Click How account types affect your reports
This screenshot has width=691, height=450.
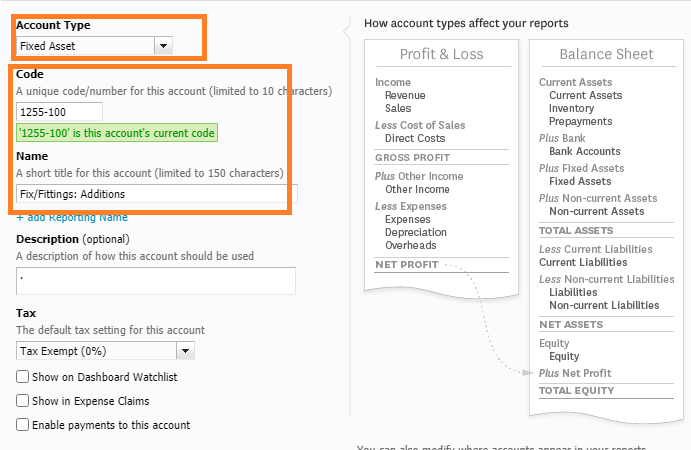466,23
